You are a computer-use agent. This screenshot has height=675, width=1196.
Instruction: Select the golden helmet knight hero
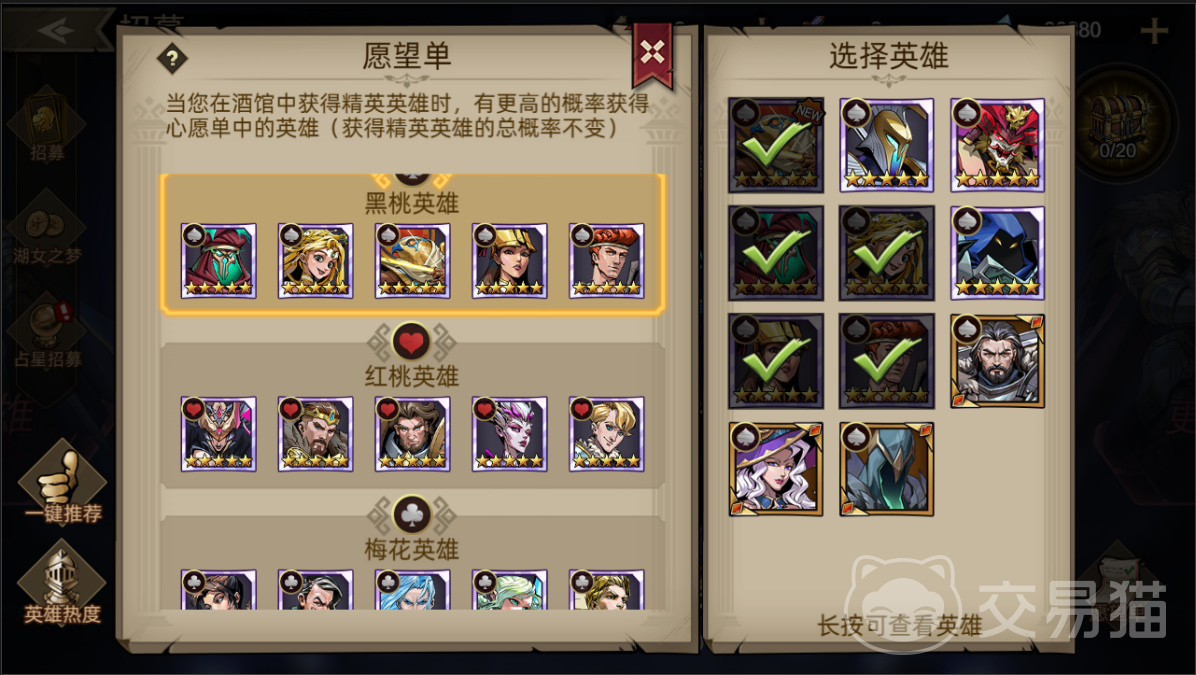[x=886, y=145]
